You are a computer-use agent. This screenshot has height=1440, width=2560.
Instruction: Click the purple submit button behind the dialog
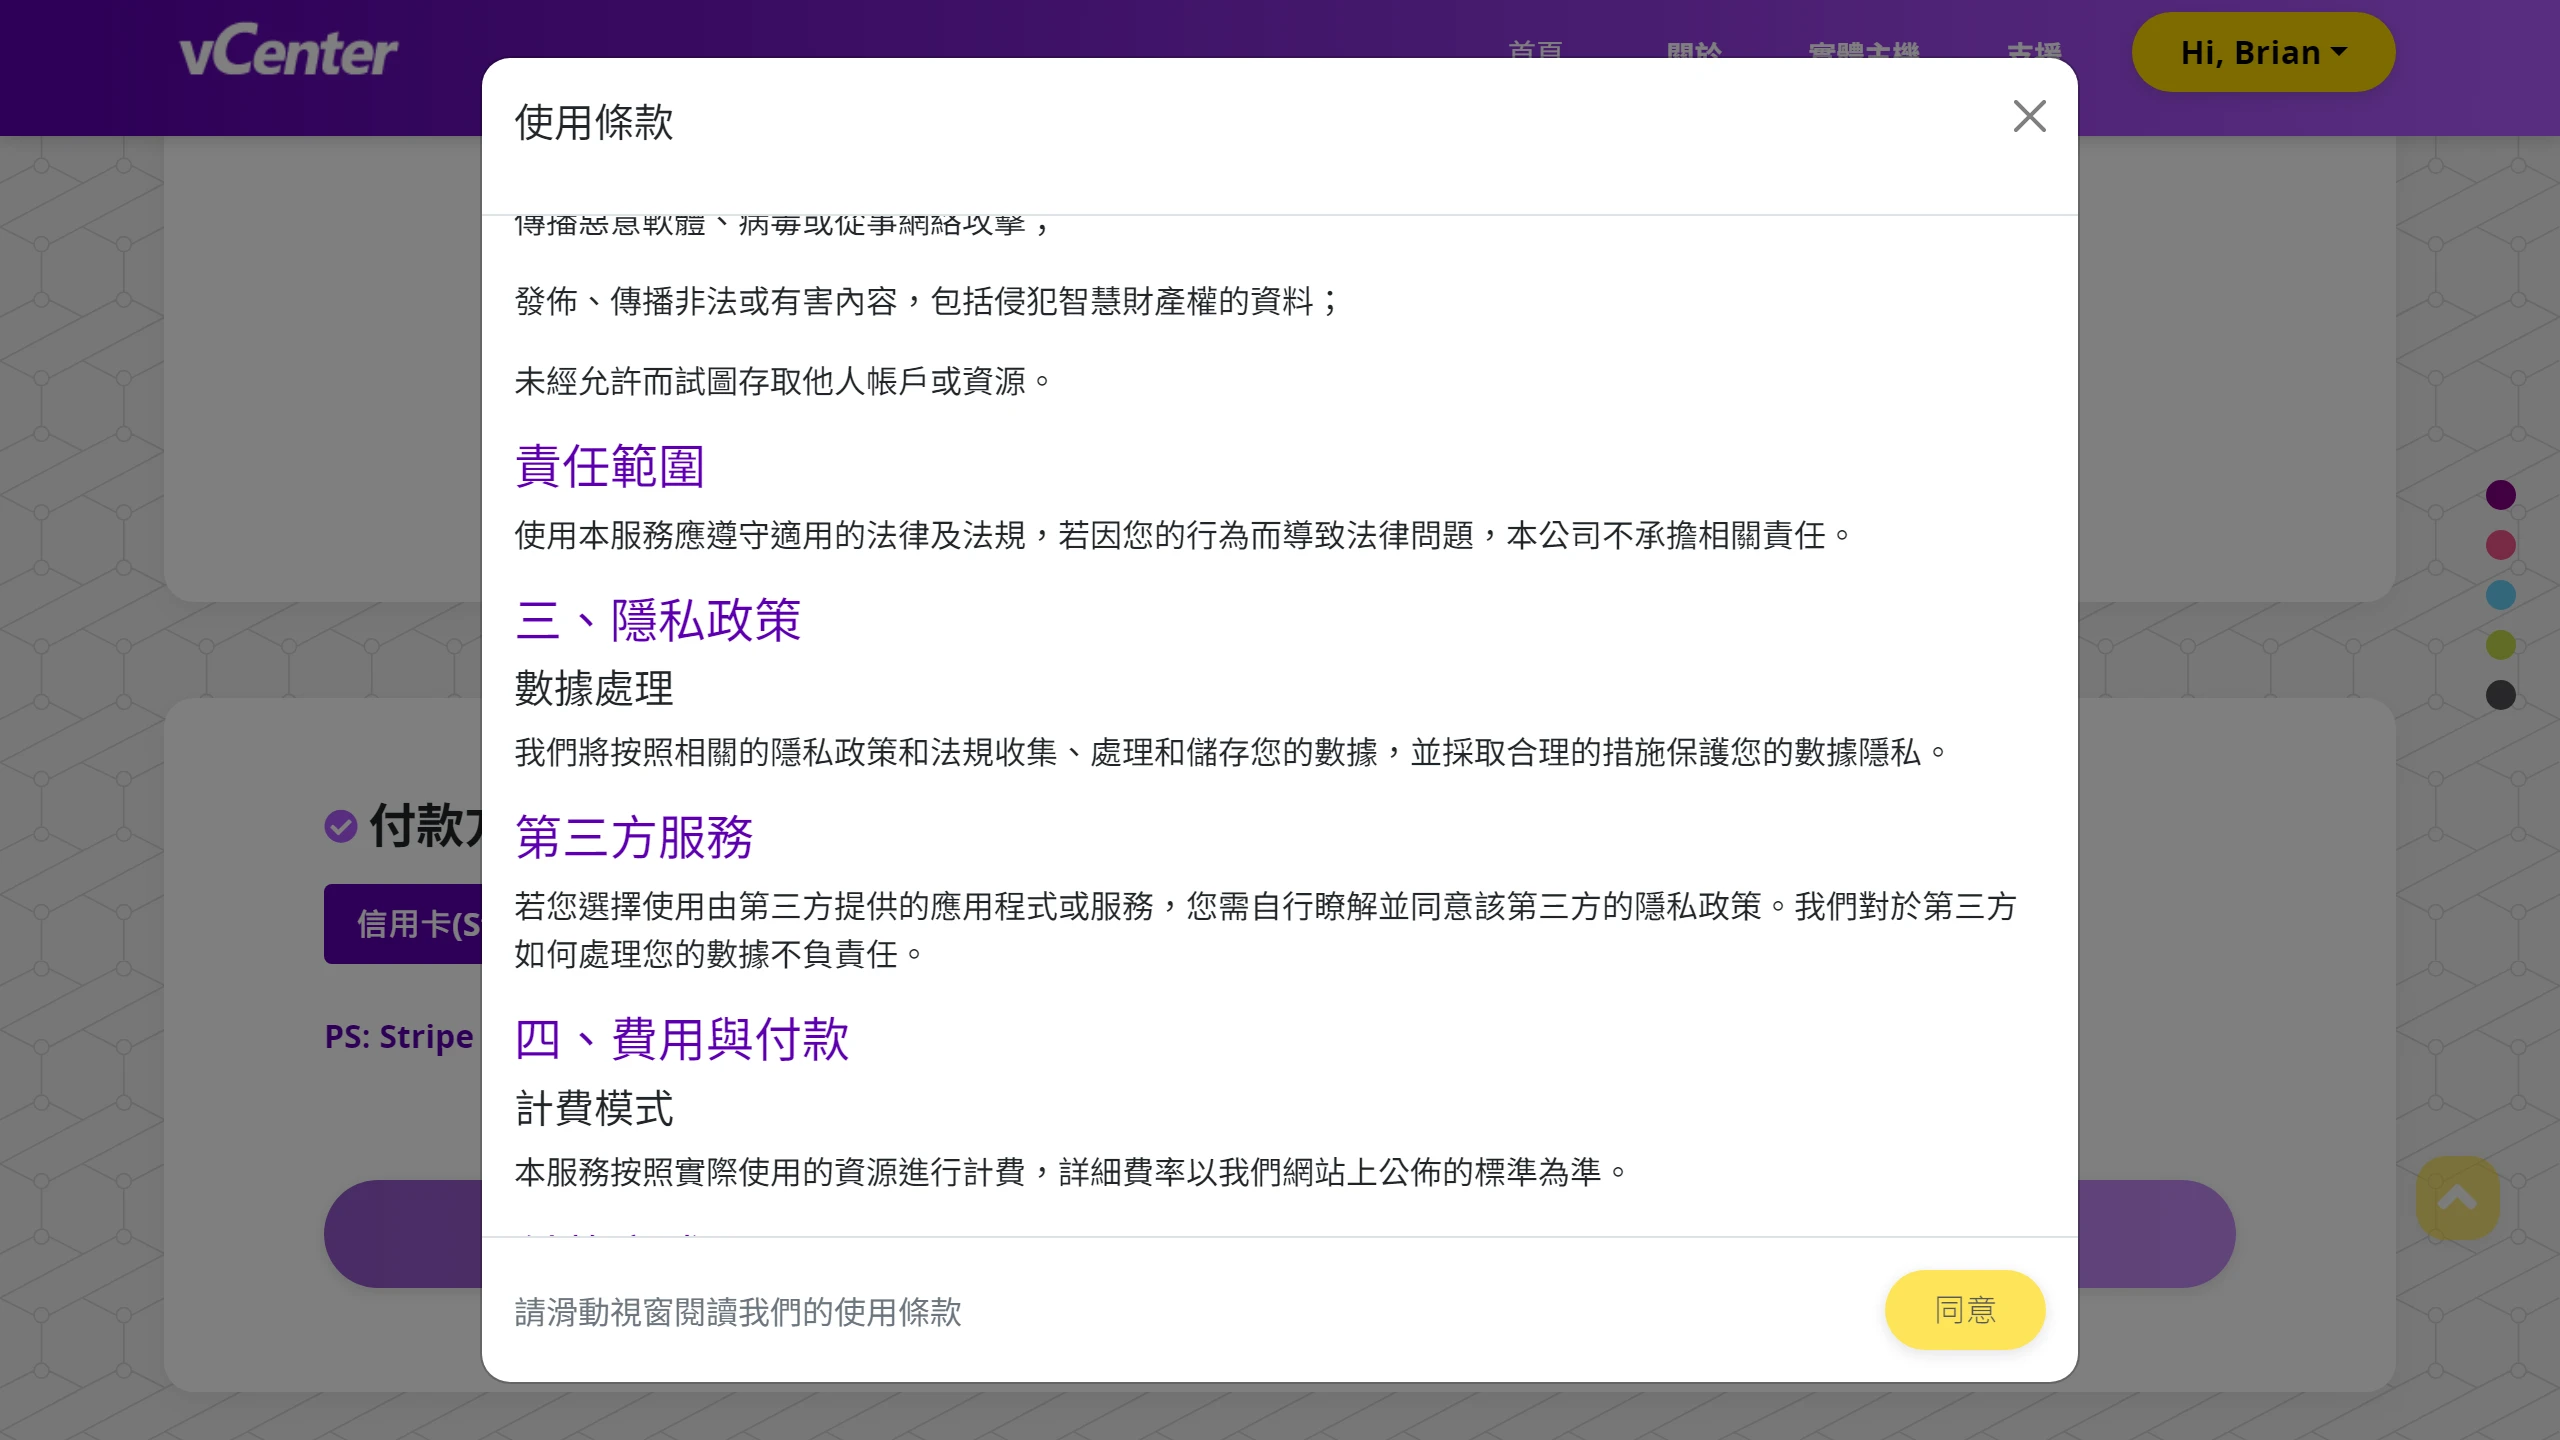click(x=400, y=1233)
